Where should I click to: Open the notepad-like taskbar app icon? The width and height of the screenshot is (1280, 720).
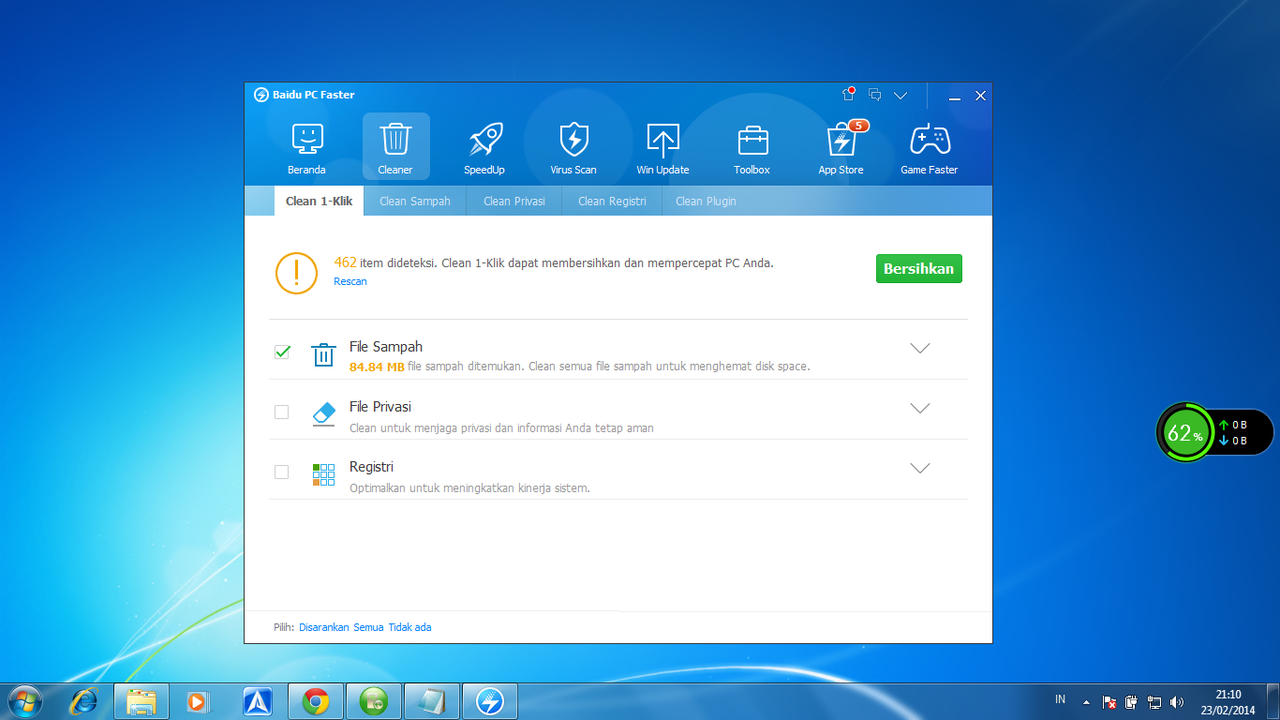click(x=432, y=702)
